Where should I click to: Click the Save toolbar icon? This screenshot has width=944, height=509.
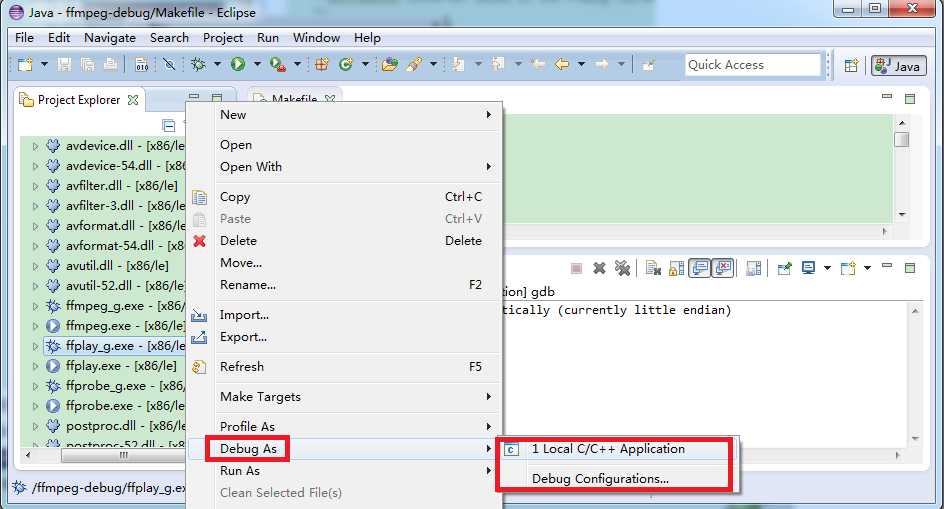coord(64,64)
